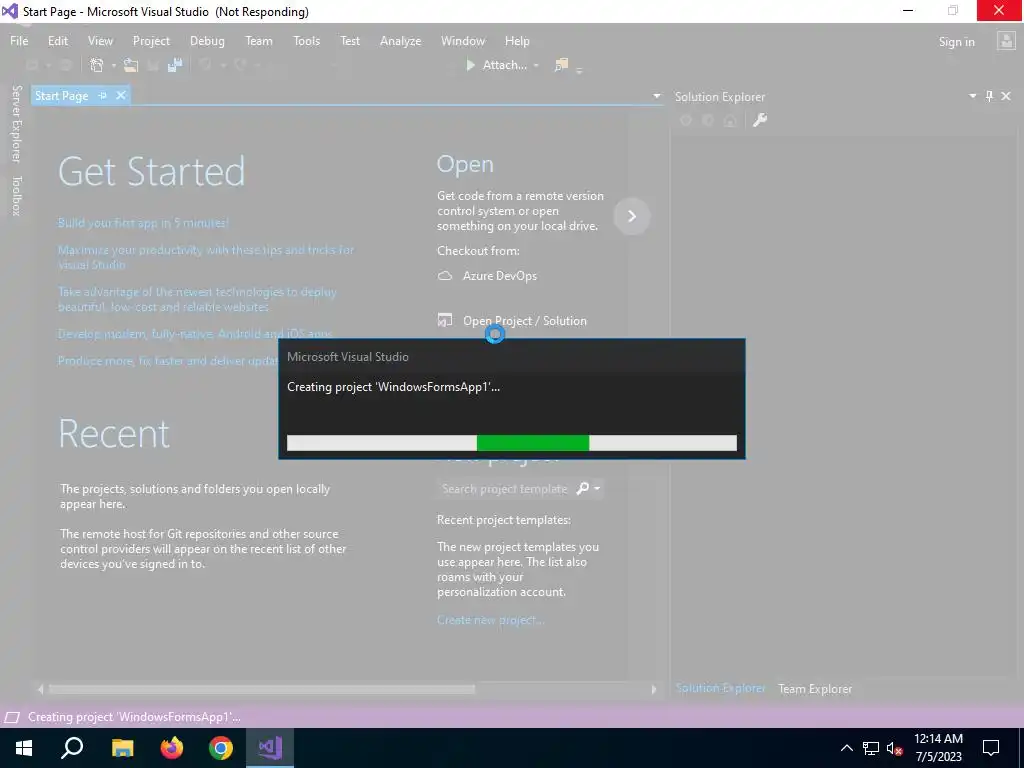Toggle Solution Explorer auto hide pin
1024x768 pixels.
[x=989, y=96]
